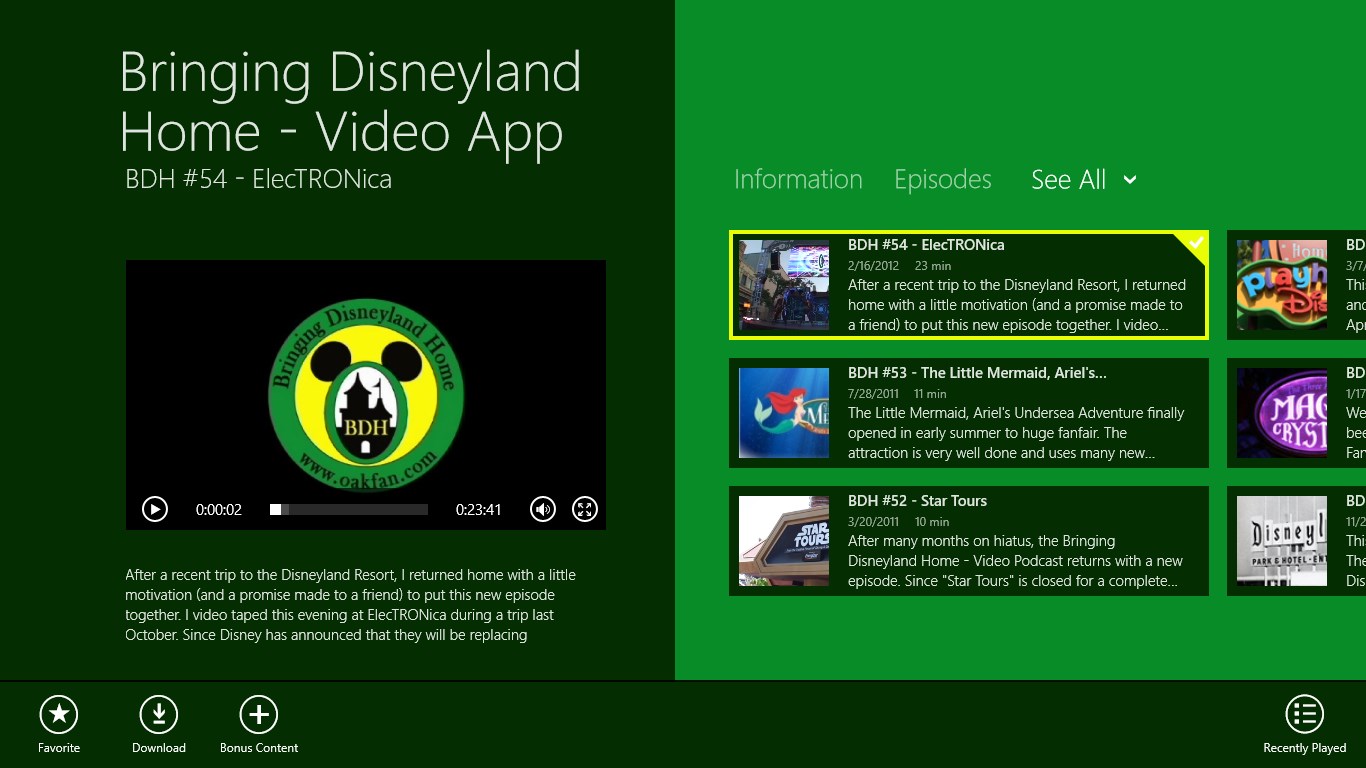Click the 3/20/2011 date on BDH #52
Image resolution: width=1366 pixels, height=768 pixels.
873,522
